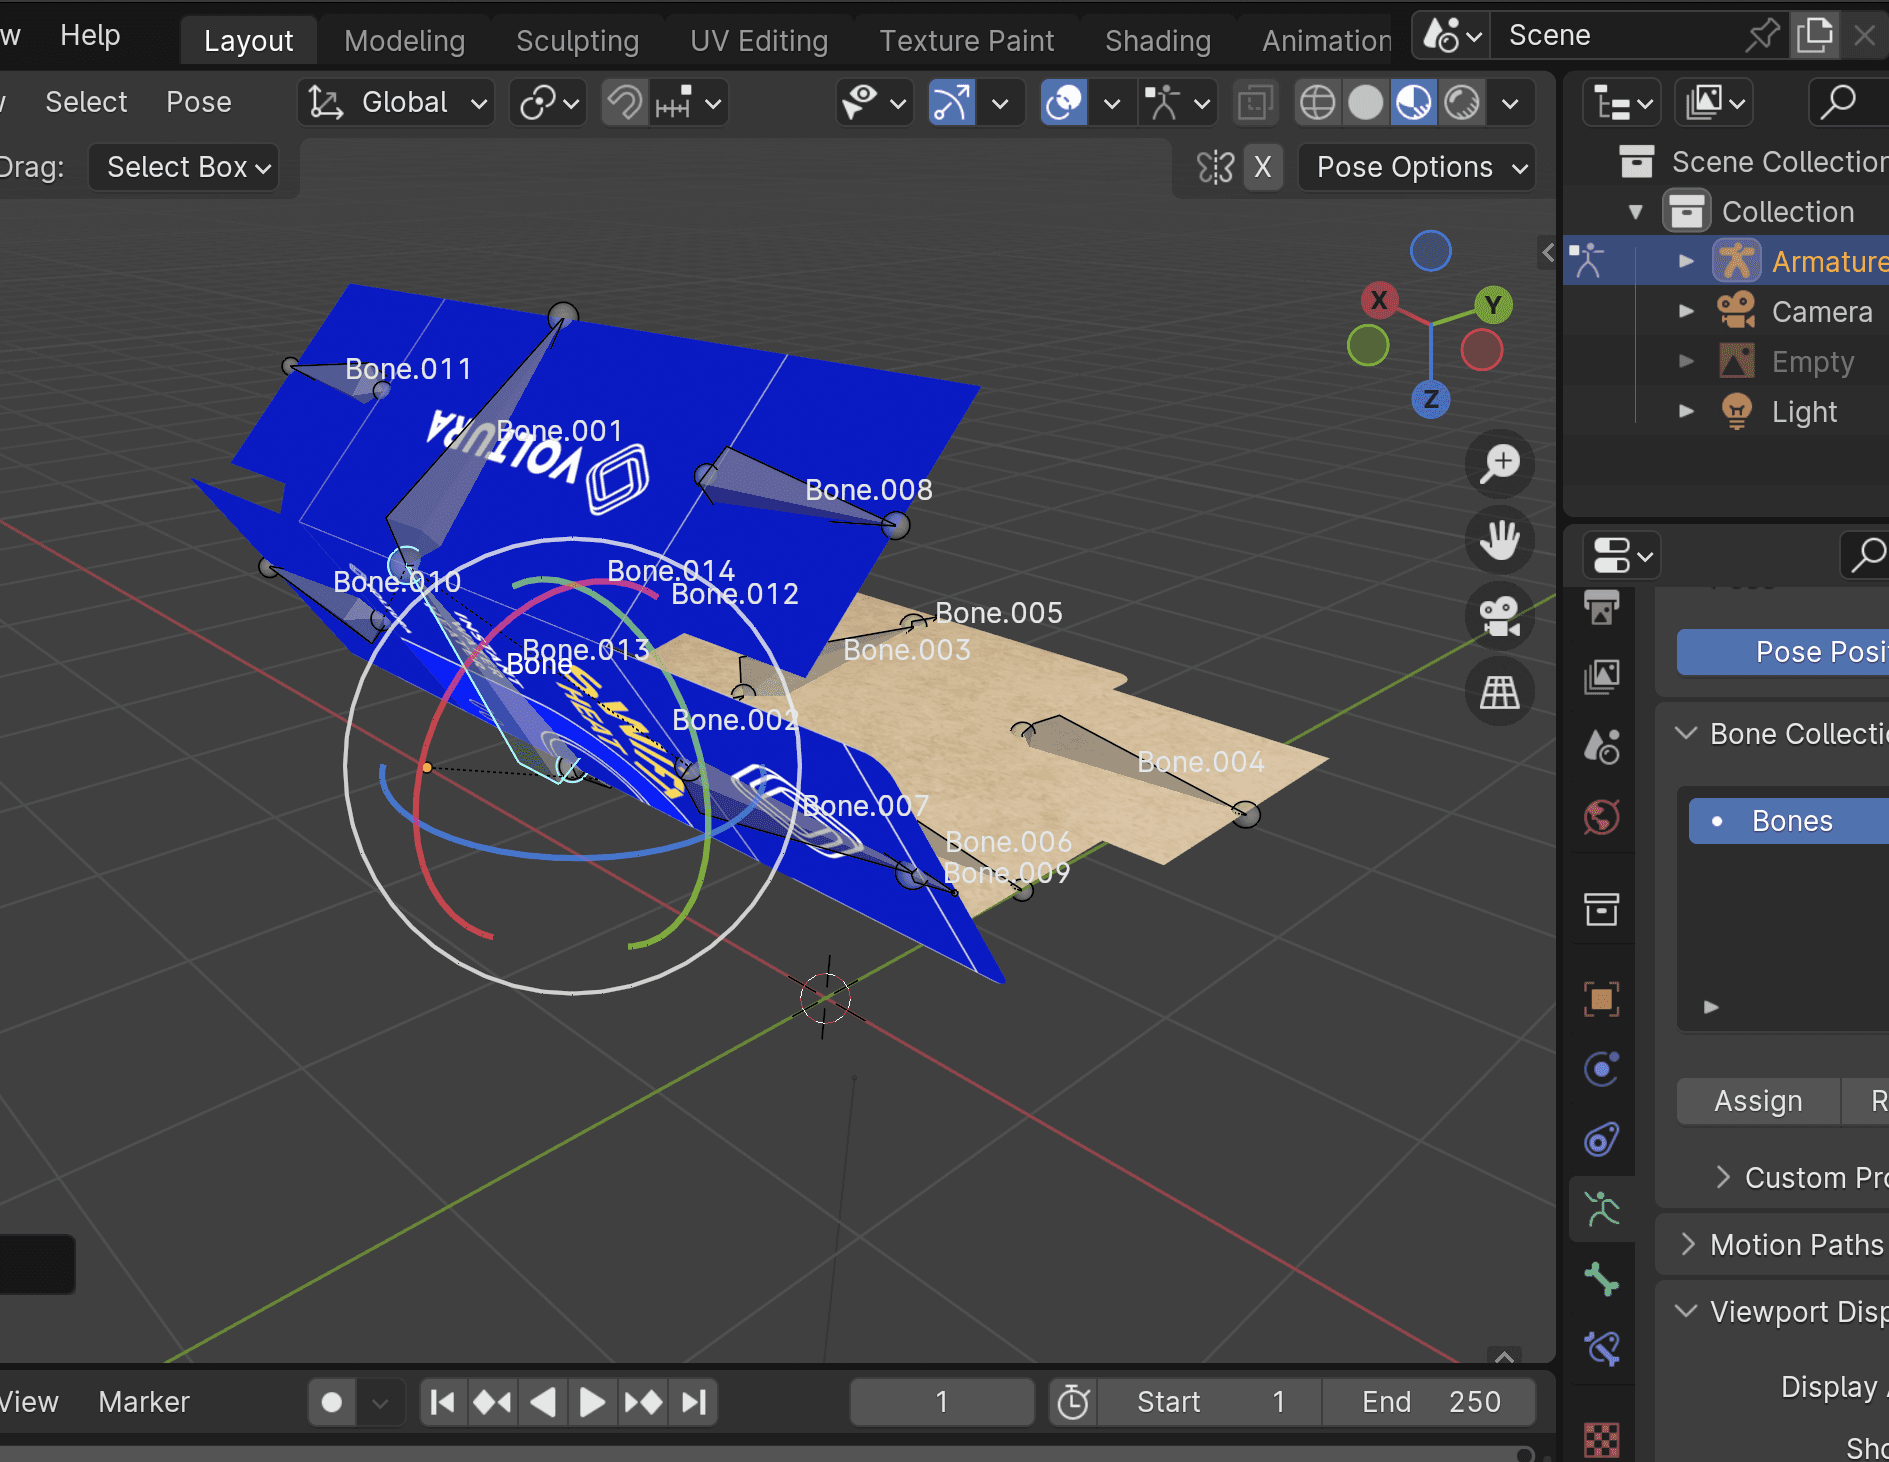1889x1462 pixels.
Task: Click the Assign button
Action: click(1757, 1101)
